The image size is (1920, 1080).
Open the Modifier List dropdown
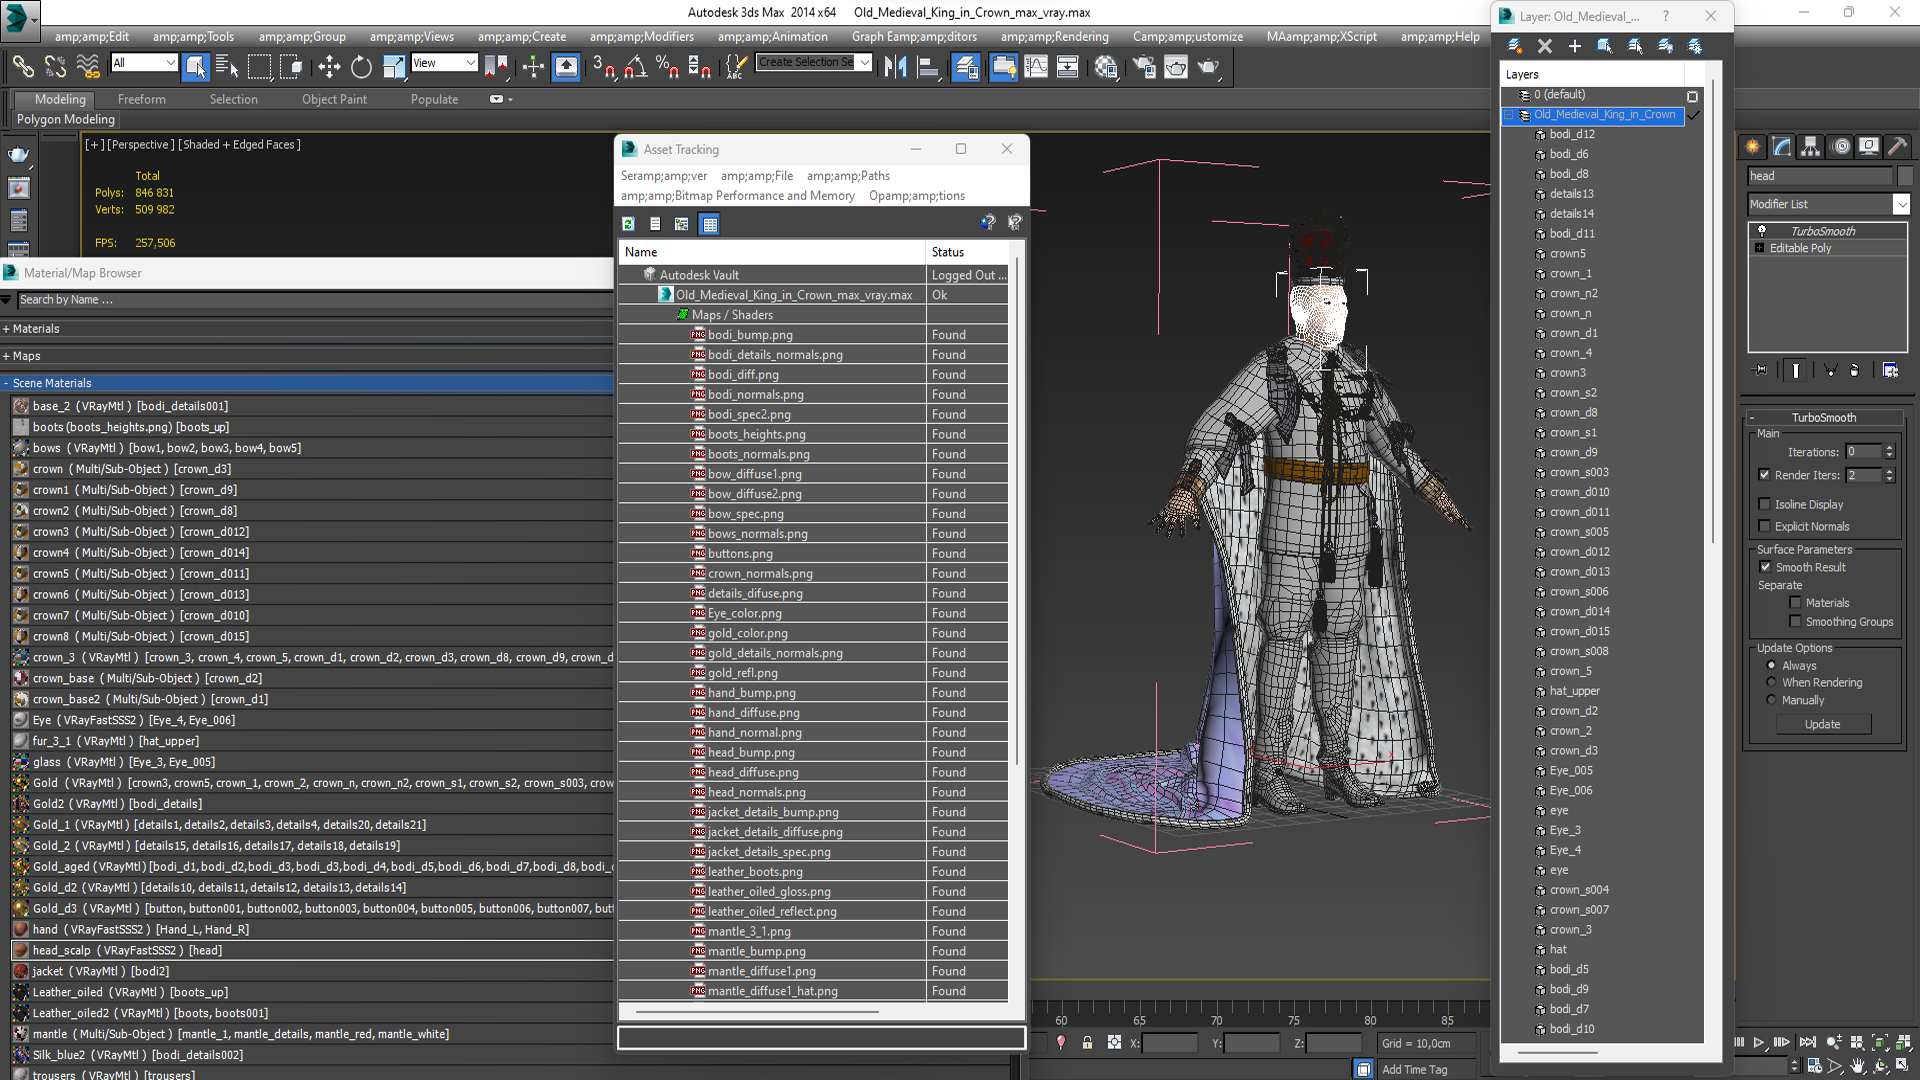tap(1901, 204)
